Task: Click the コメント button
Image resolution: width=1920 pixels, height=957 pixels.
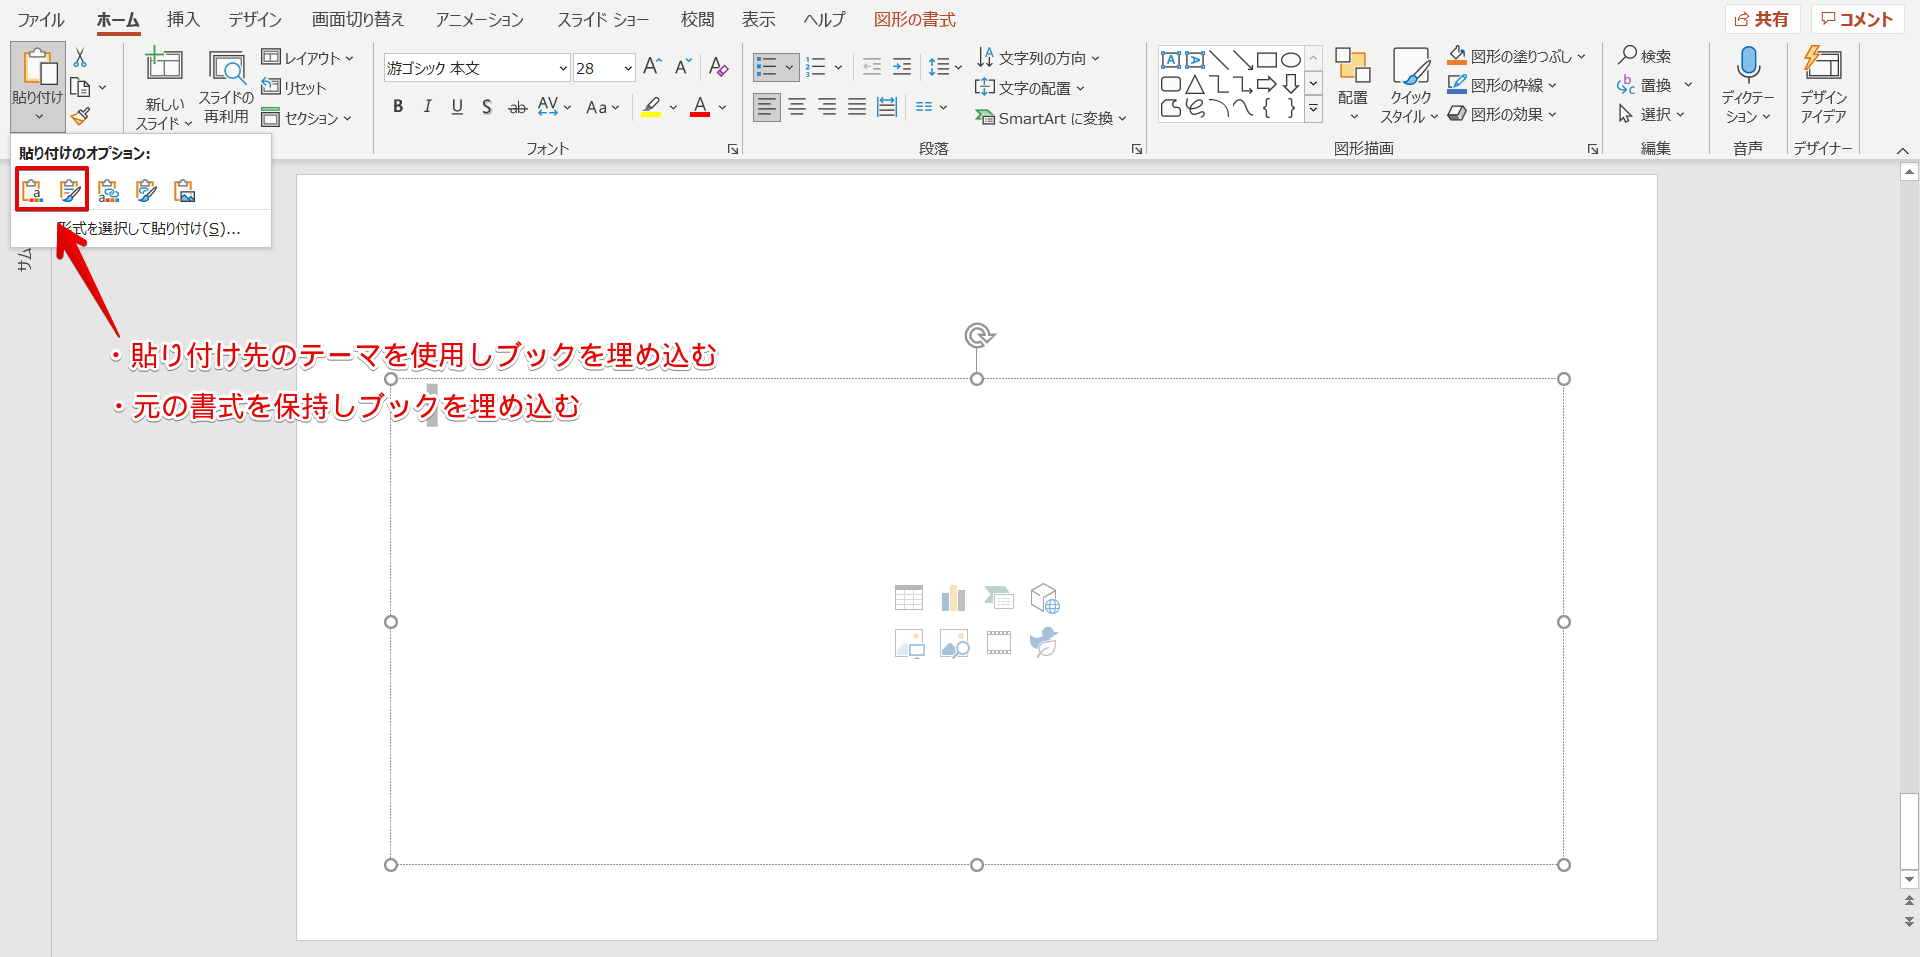Action: click(x=1857, y=19)
